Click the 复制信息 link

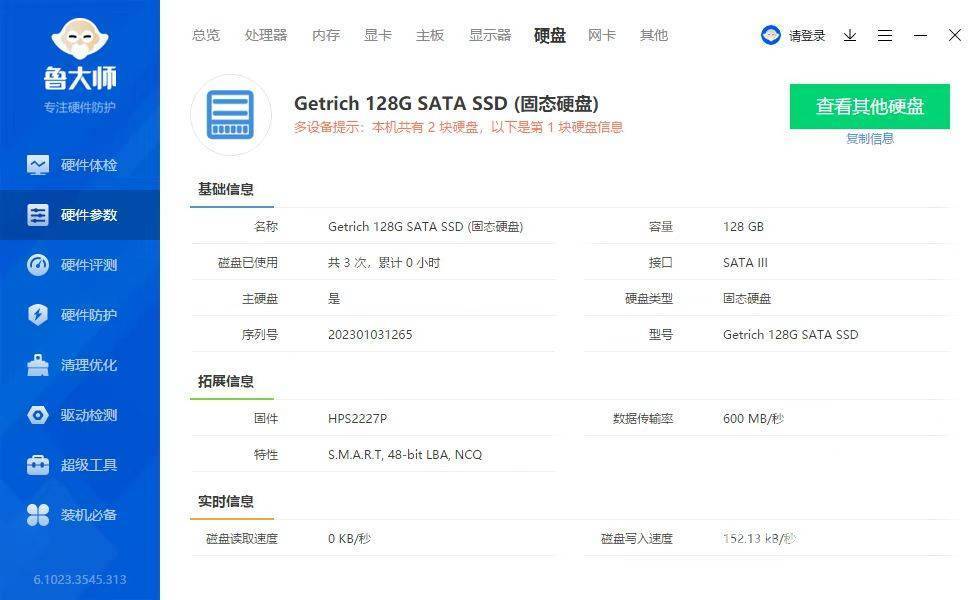[x=869, y=139]
